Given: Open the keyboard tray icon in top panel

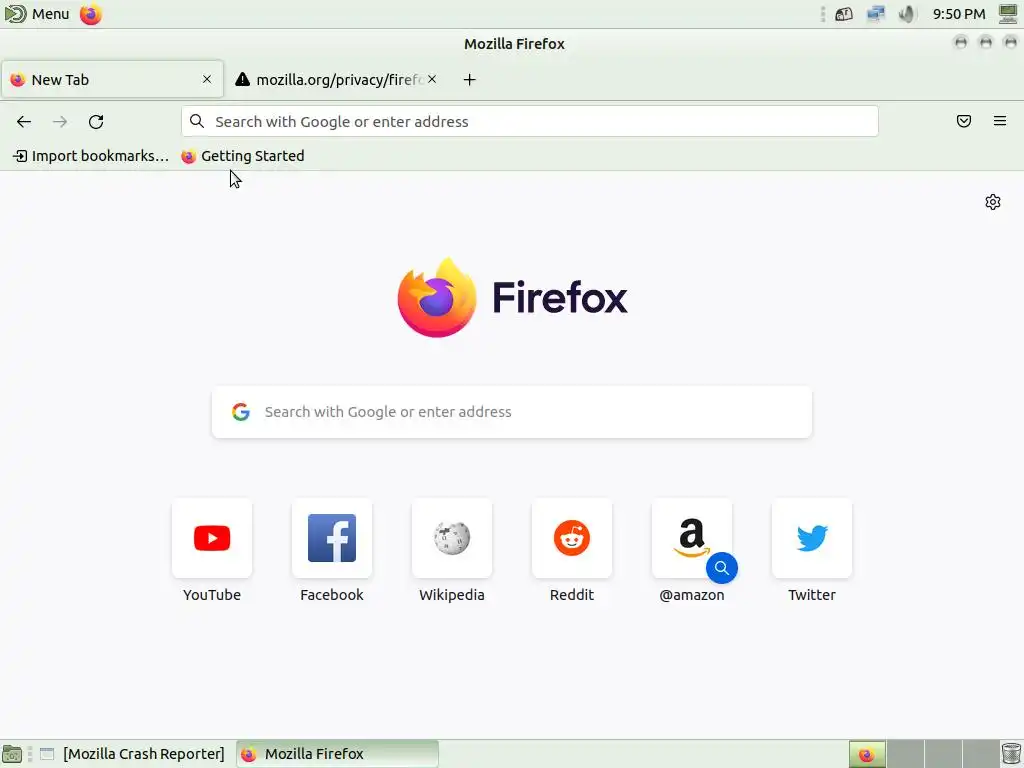Looking at the screenshot, I should point(844,14).
